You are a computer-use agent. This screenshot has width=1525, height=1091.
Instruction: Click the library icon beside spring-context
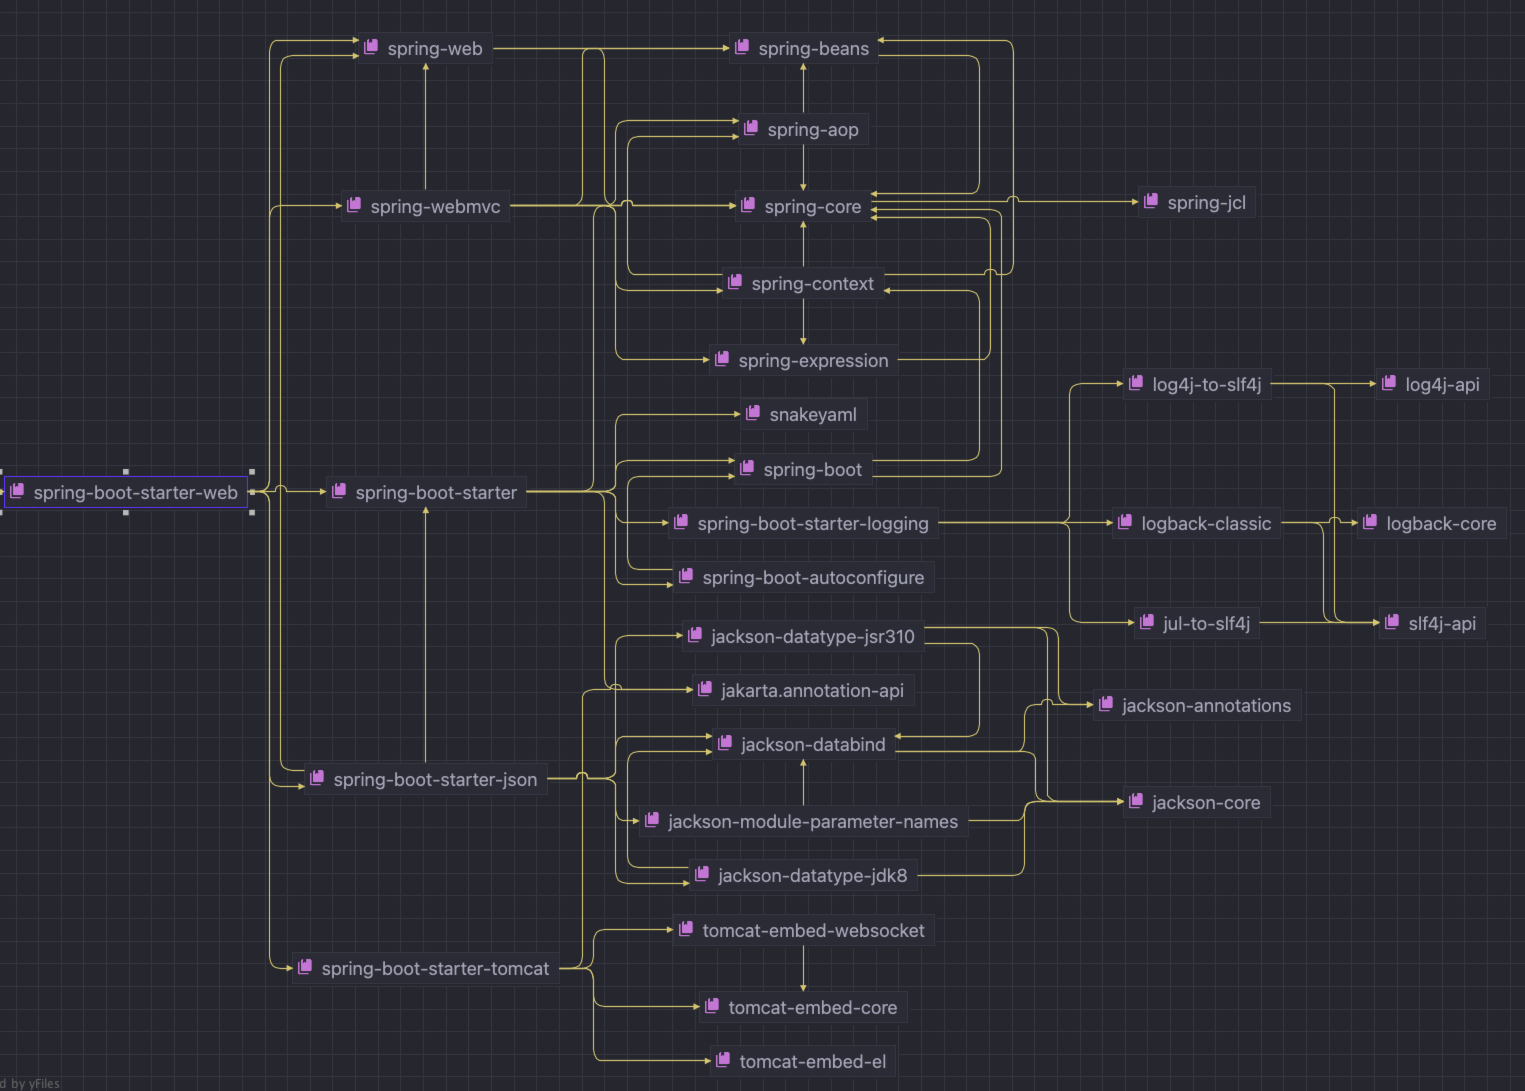[x=735, y=282]
